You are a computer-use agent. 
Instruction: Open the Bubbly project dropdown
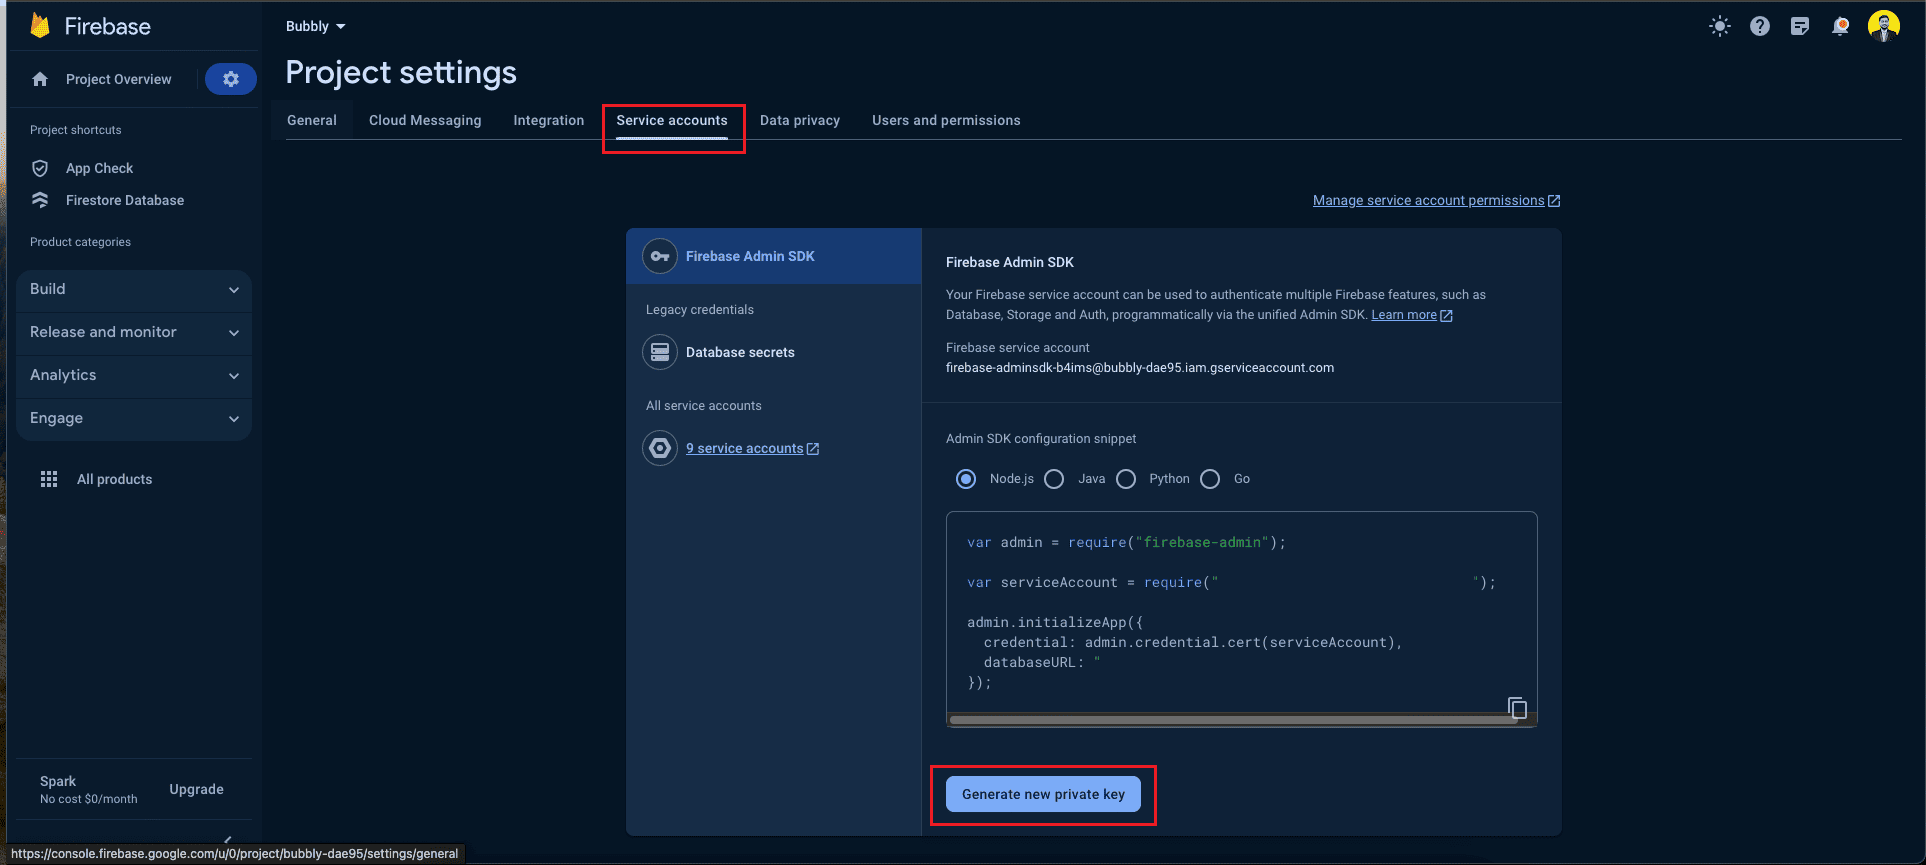click(x=316, y=26)
